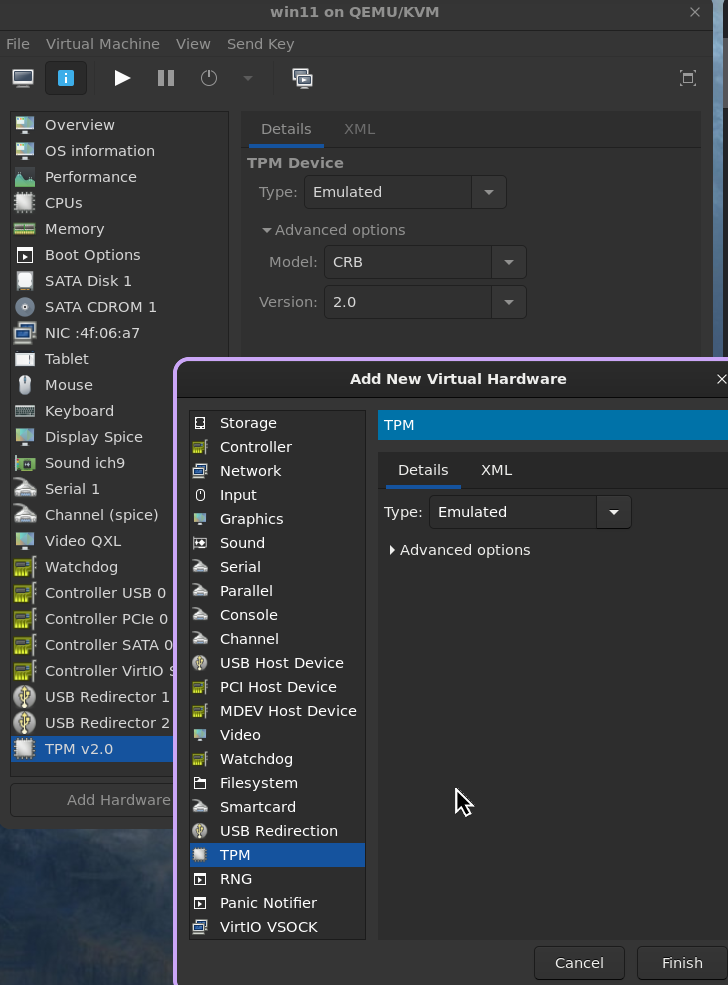
Task: Click the graphical console monitor icon
Action: [x=23, y=78]
